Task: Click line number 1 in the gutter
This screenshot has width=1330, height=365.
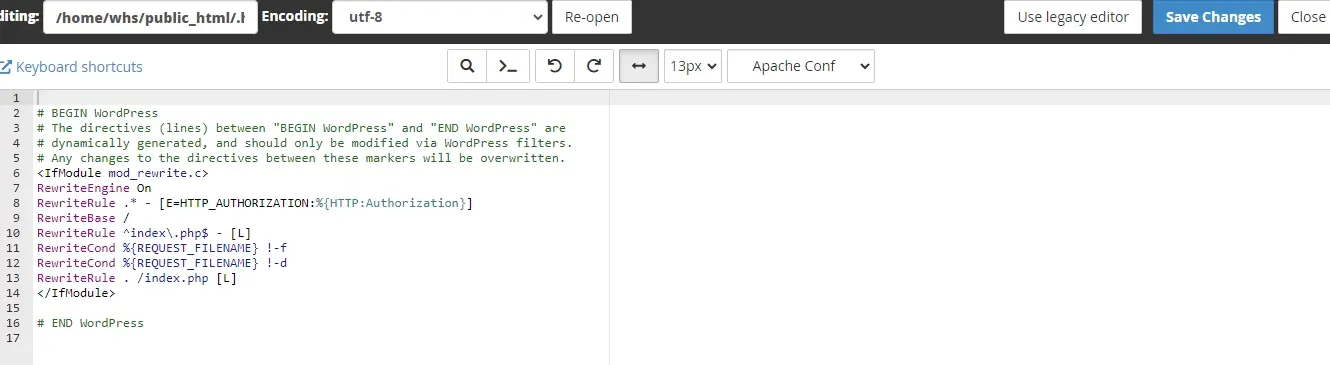Action: (x=16, y=98)
